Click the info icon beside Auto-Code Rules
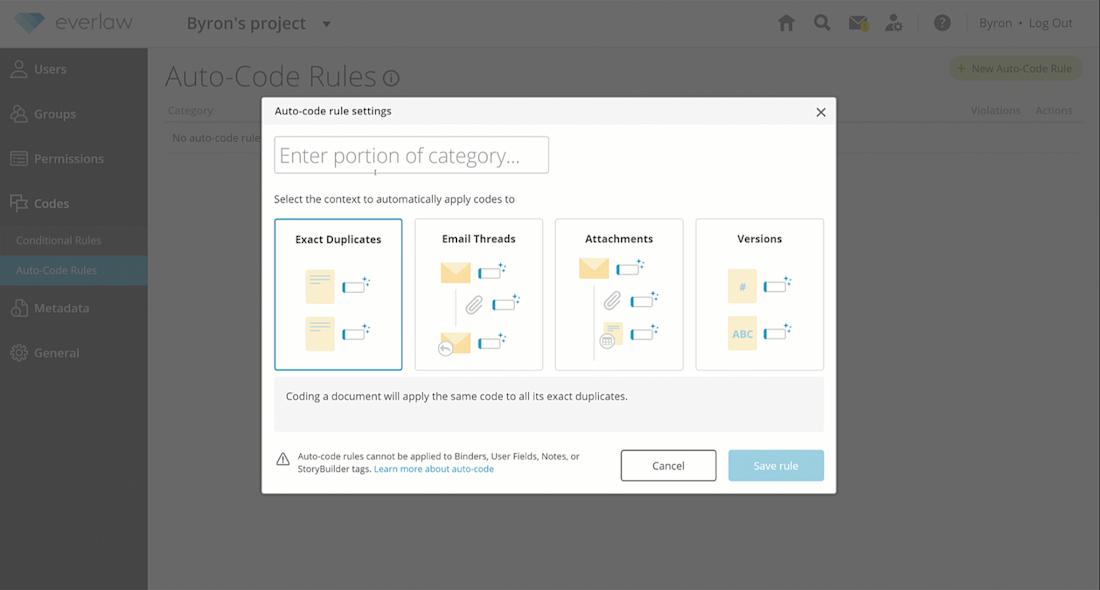 [391, 78]
